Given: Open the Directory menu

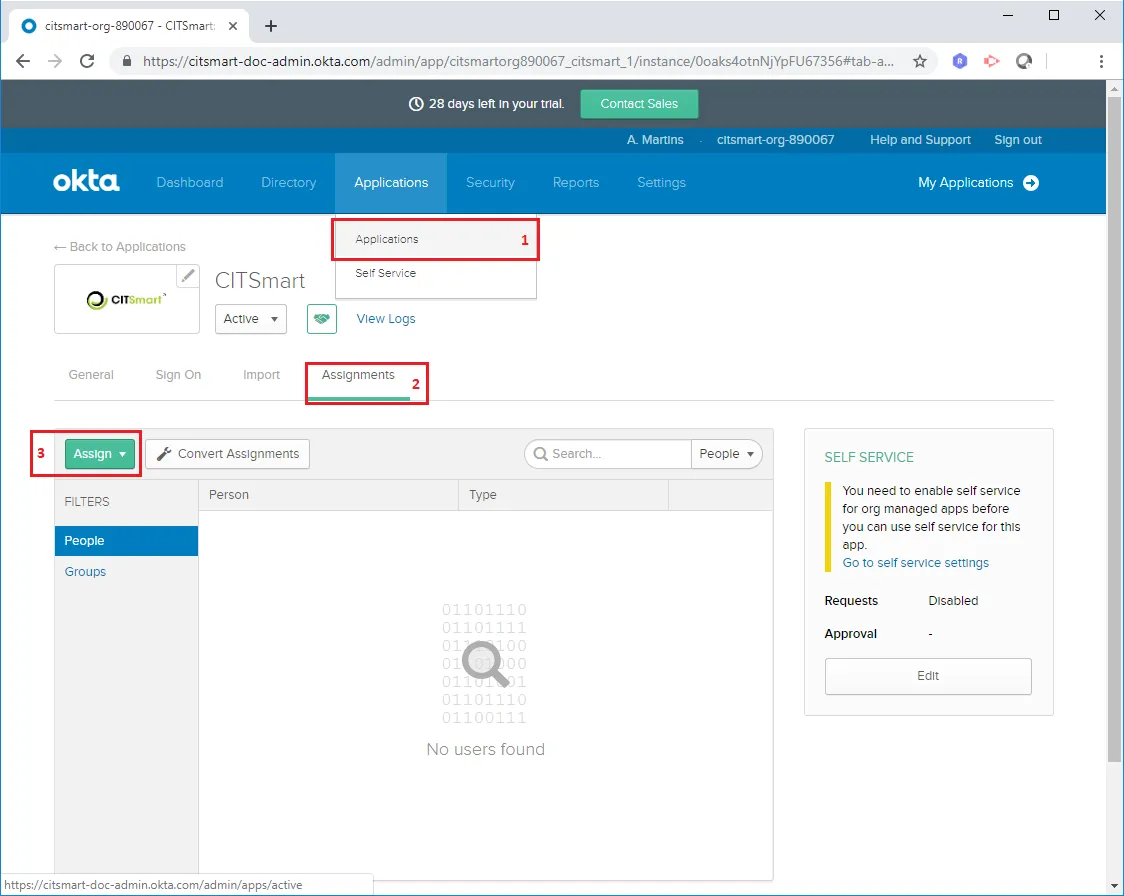Looking at the screenshot, I should tap(288, 183).
